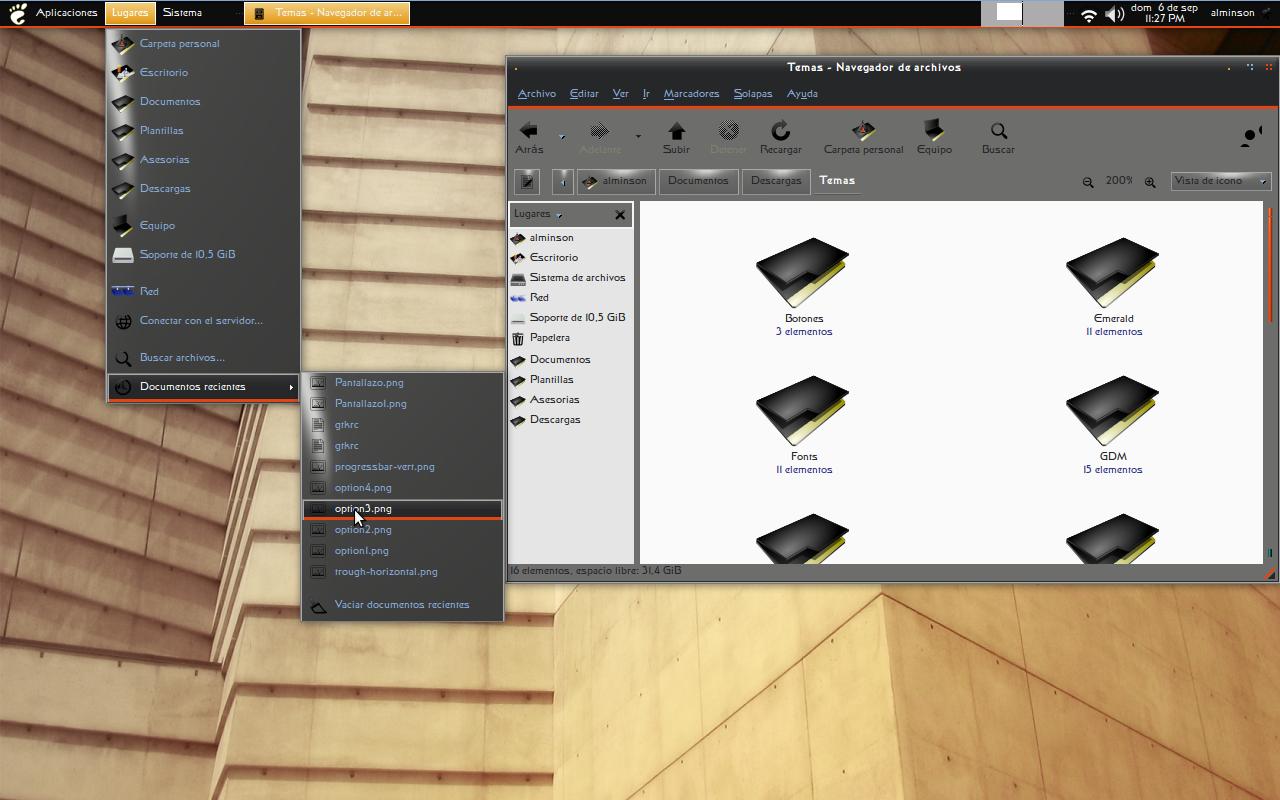Click the wireless network tray icon
Screen dimensions: 1280x800
tap(1089, 15)
